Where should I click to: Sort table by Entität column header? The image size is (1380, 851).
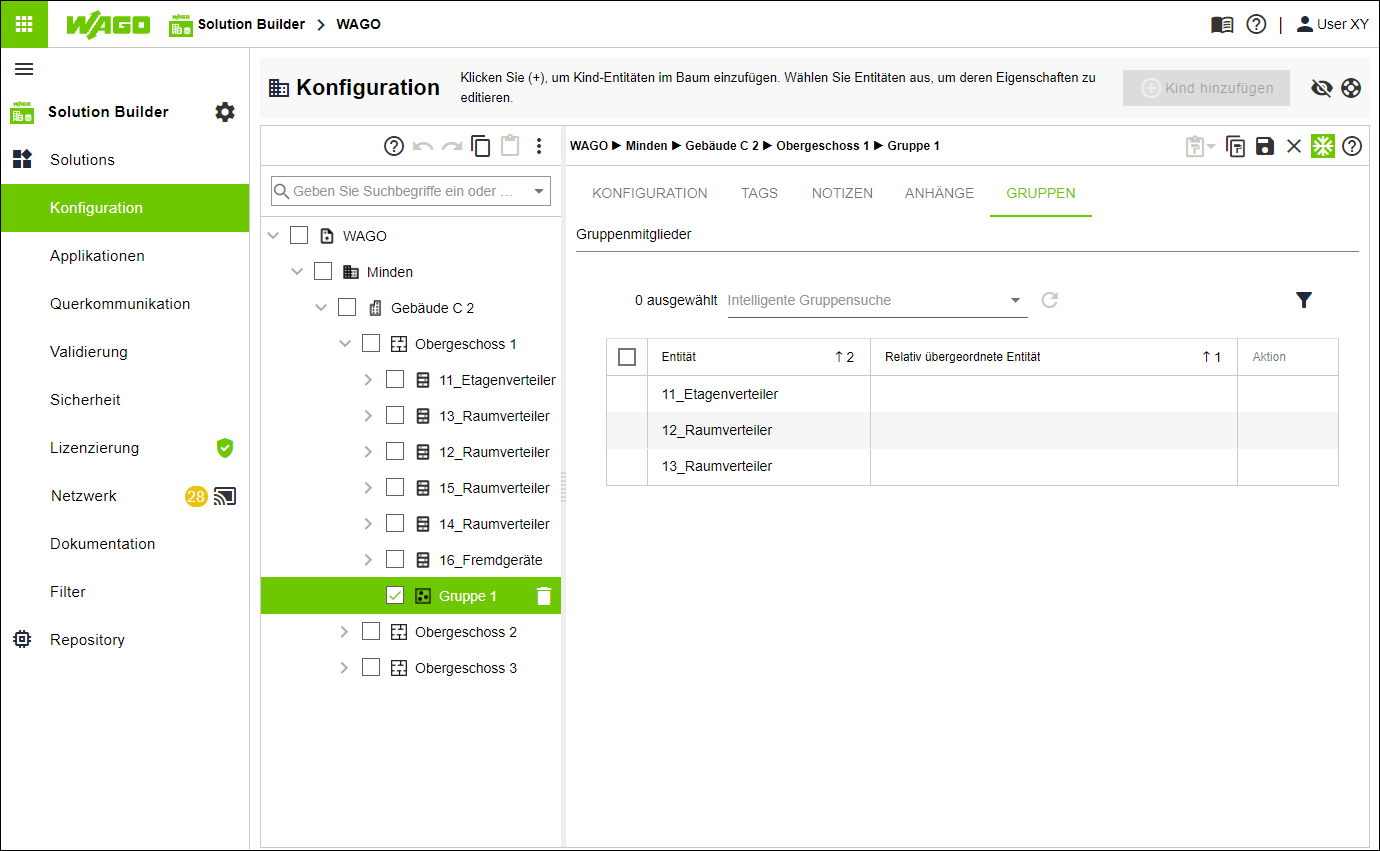click(x=758, y=357)
